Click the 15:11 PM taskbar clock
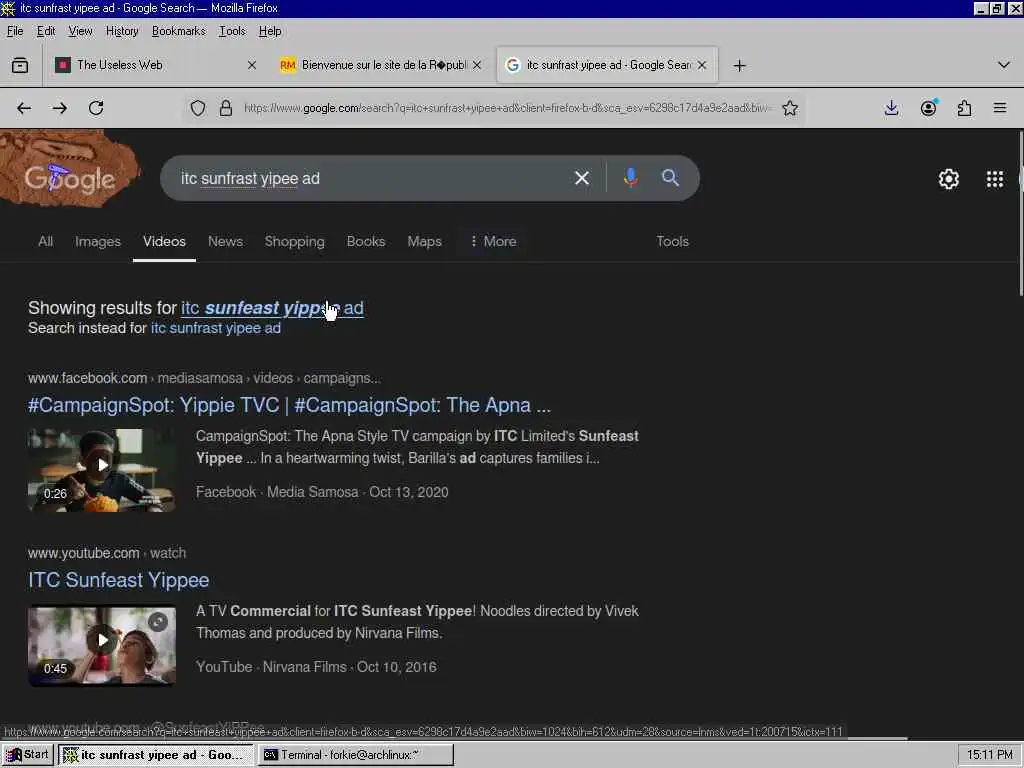Image resolution: width=1024 pixels, height=768 pixels. [989, 755]
